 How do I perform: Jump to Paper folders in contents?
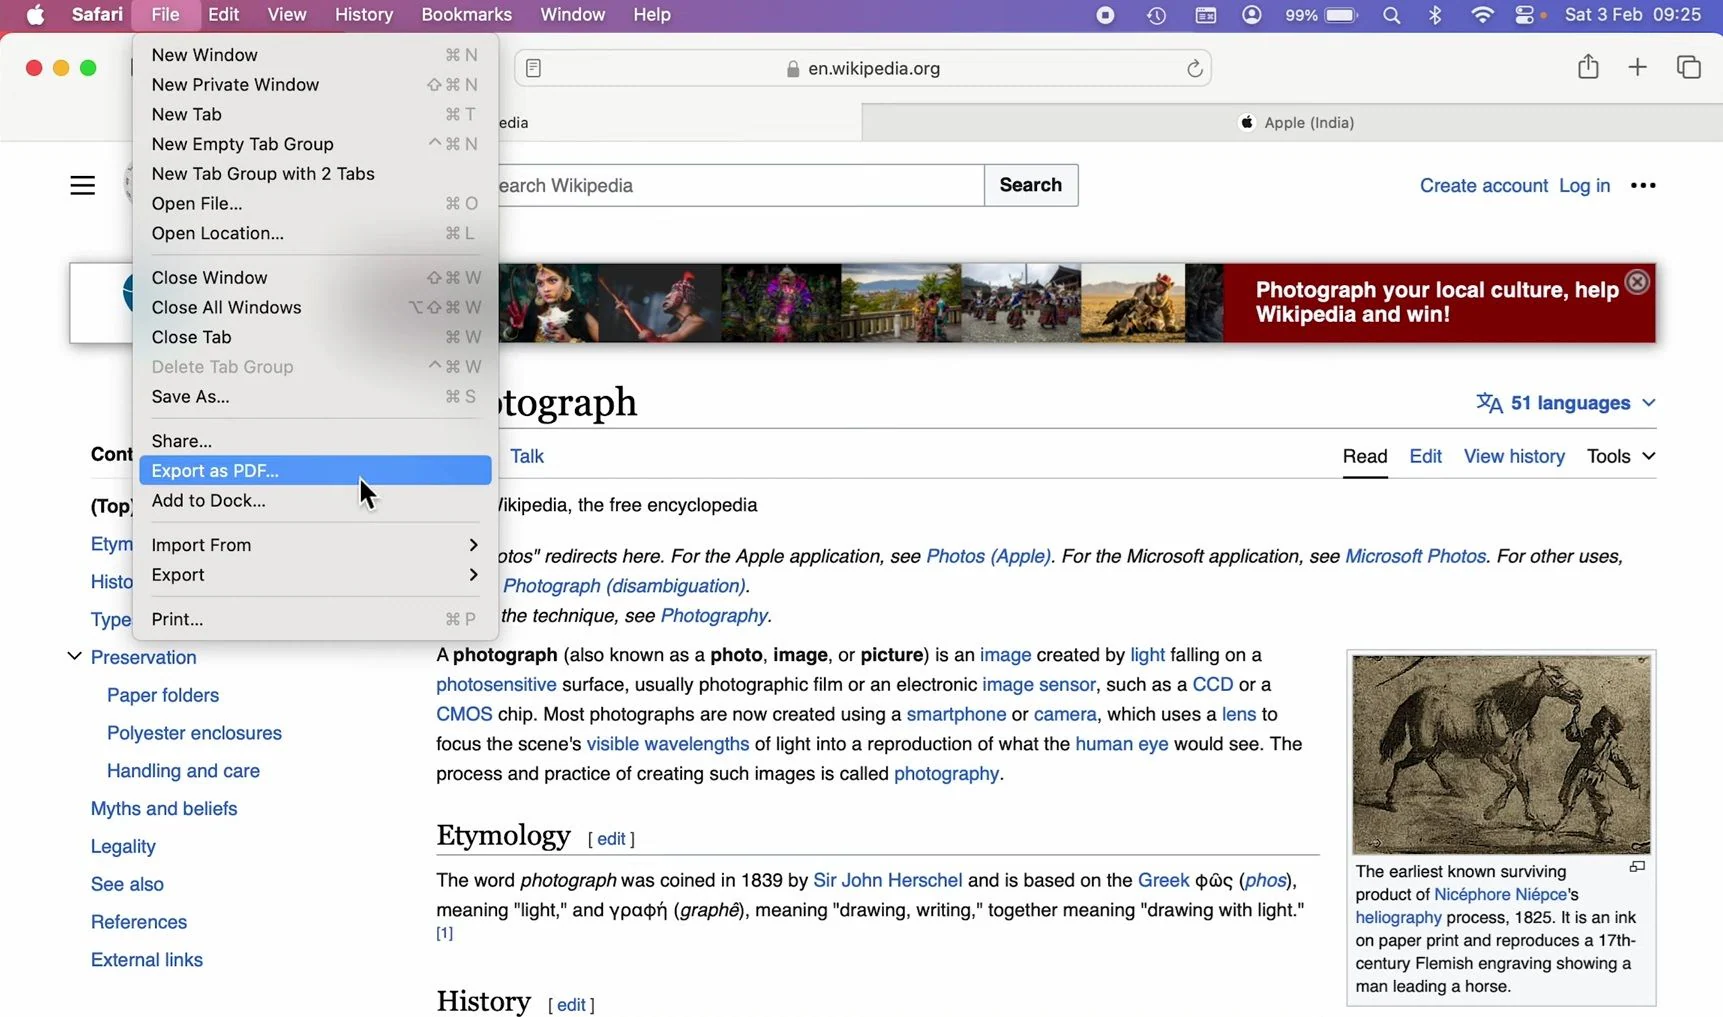(x=163, y=695)
